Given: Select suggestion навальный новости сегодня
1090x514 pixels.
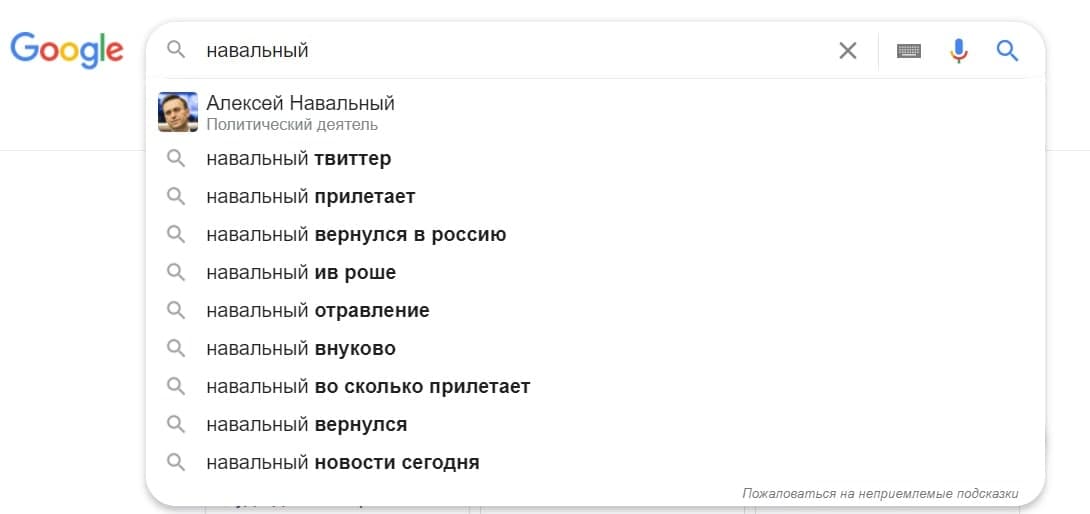Looking at the screenshot, I should tap(595, 462).
